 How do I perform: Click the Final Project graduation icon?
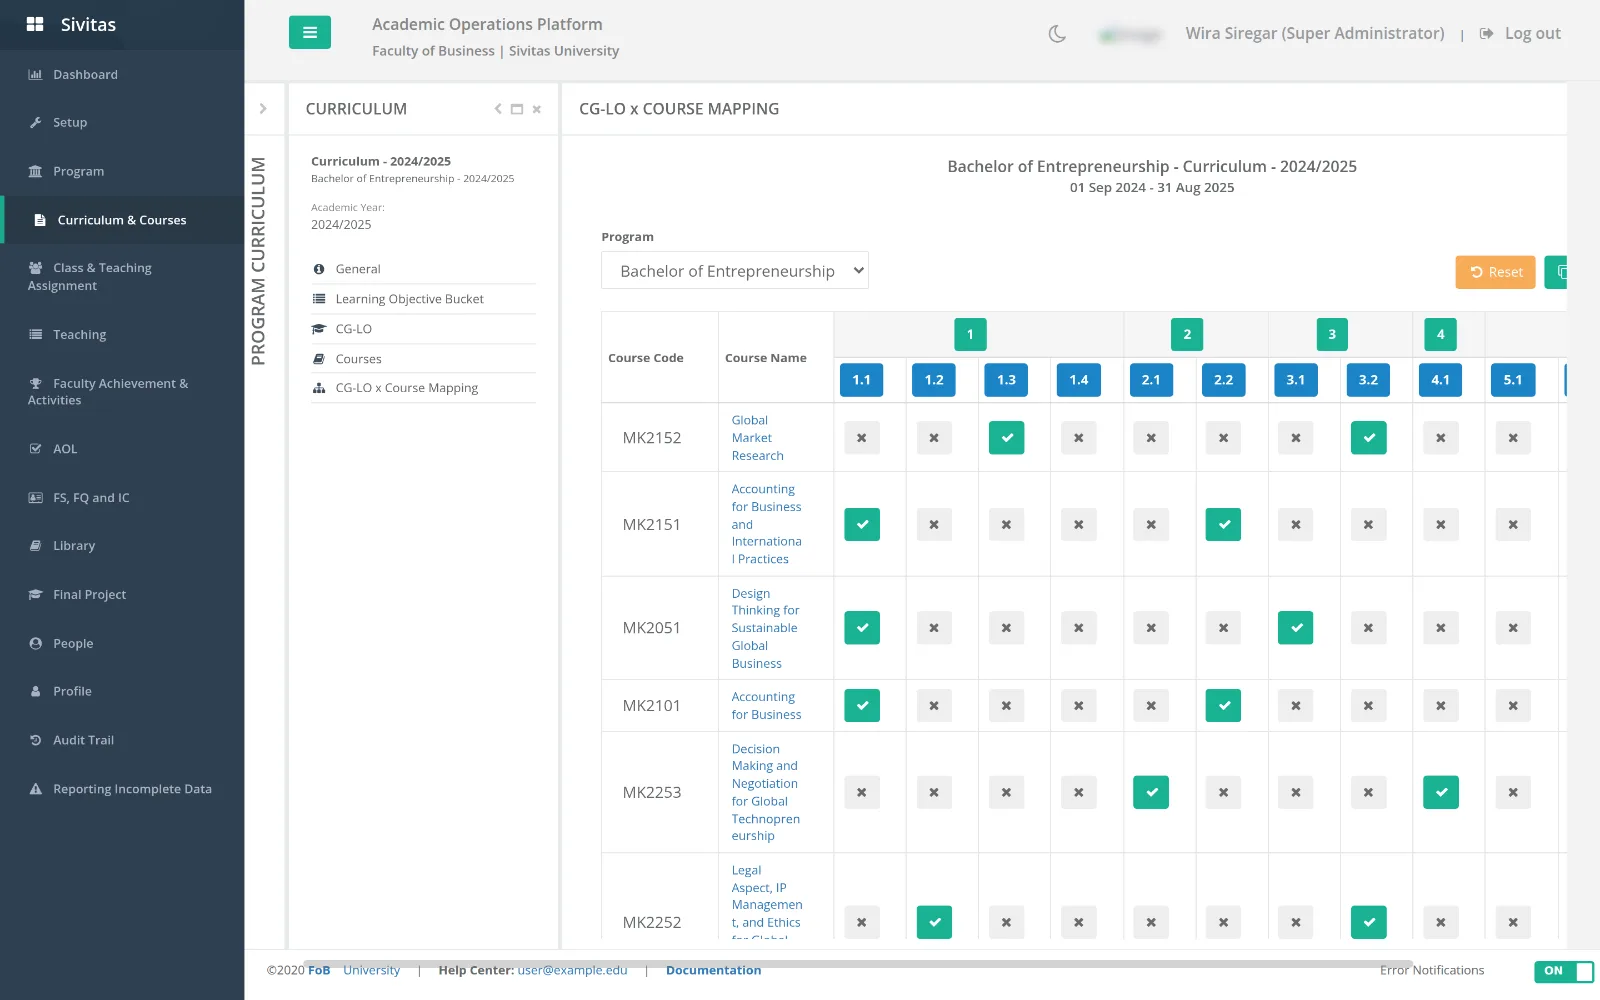(x=35, y=595)
